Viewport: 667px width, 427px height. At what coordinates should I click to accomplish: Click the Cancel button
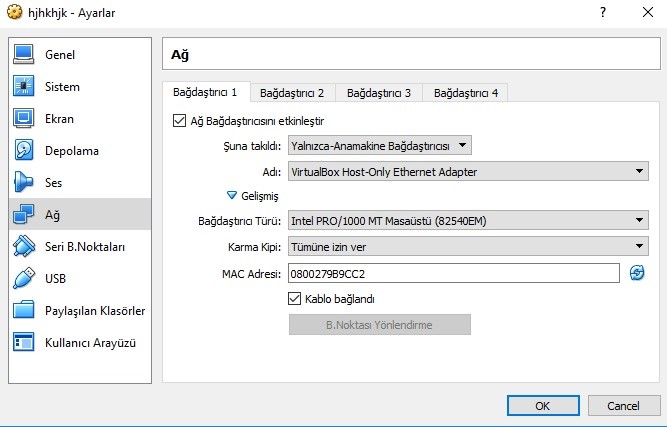(623, 406)
